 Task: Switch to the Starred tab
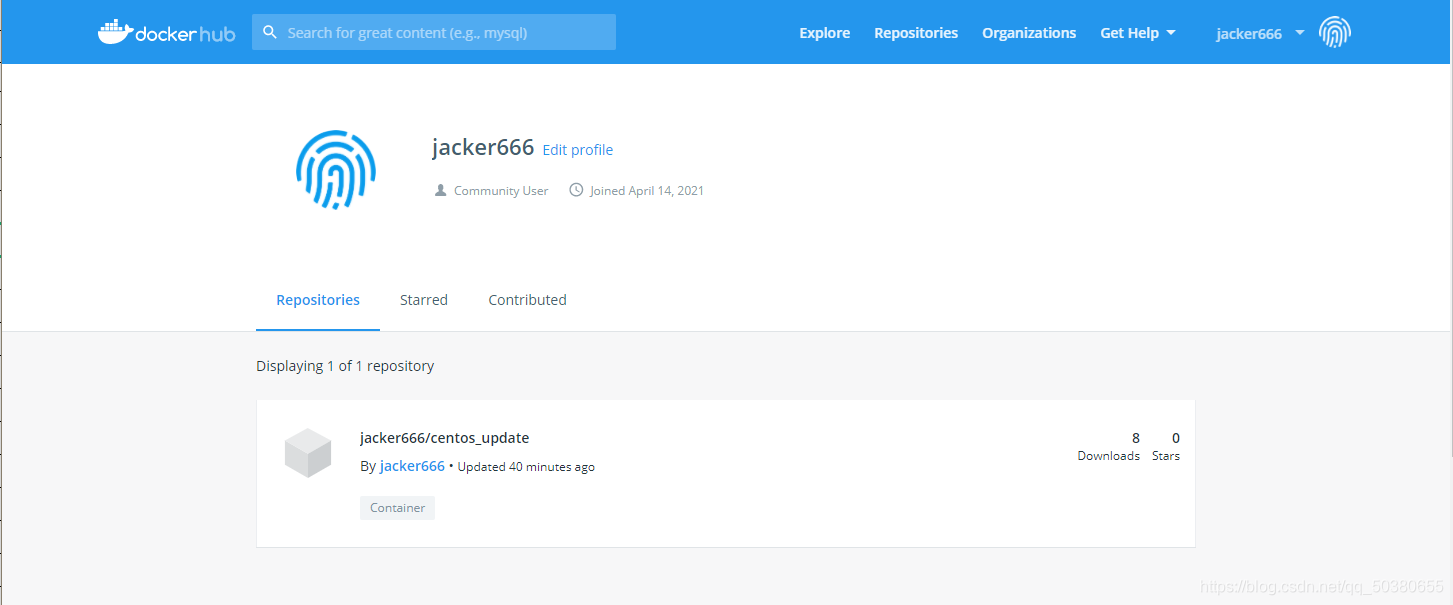click(x=423, y=299)
